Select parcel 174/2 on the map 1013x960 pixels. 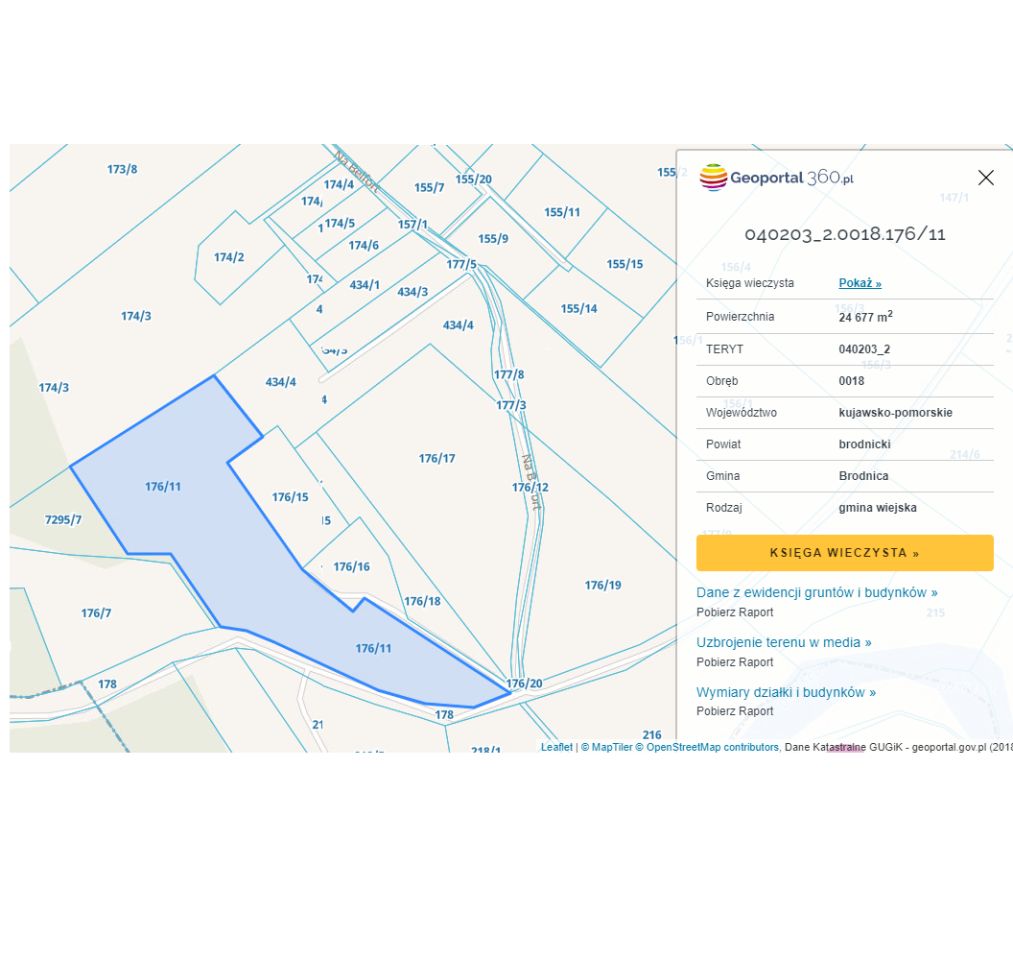(229, 257)
